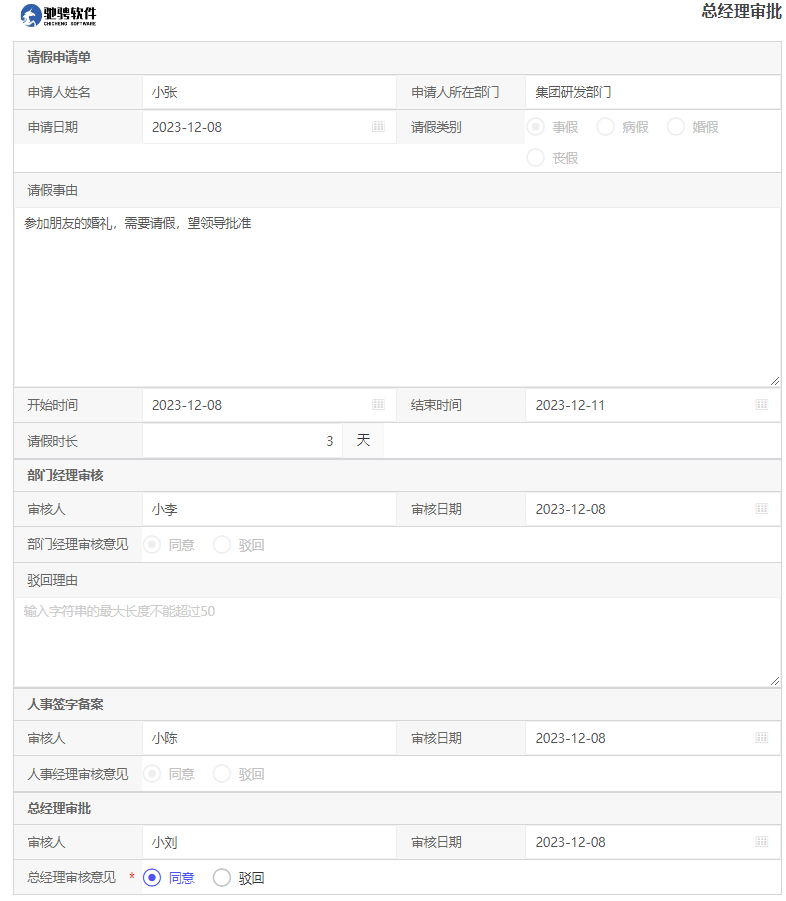Viewport: 786px width, 901px height.
Task: Open calendar icon for 申请日期
Action: [x=378, y=127]
